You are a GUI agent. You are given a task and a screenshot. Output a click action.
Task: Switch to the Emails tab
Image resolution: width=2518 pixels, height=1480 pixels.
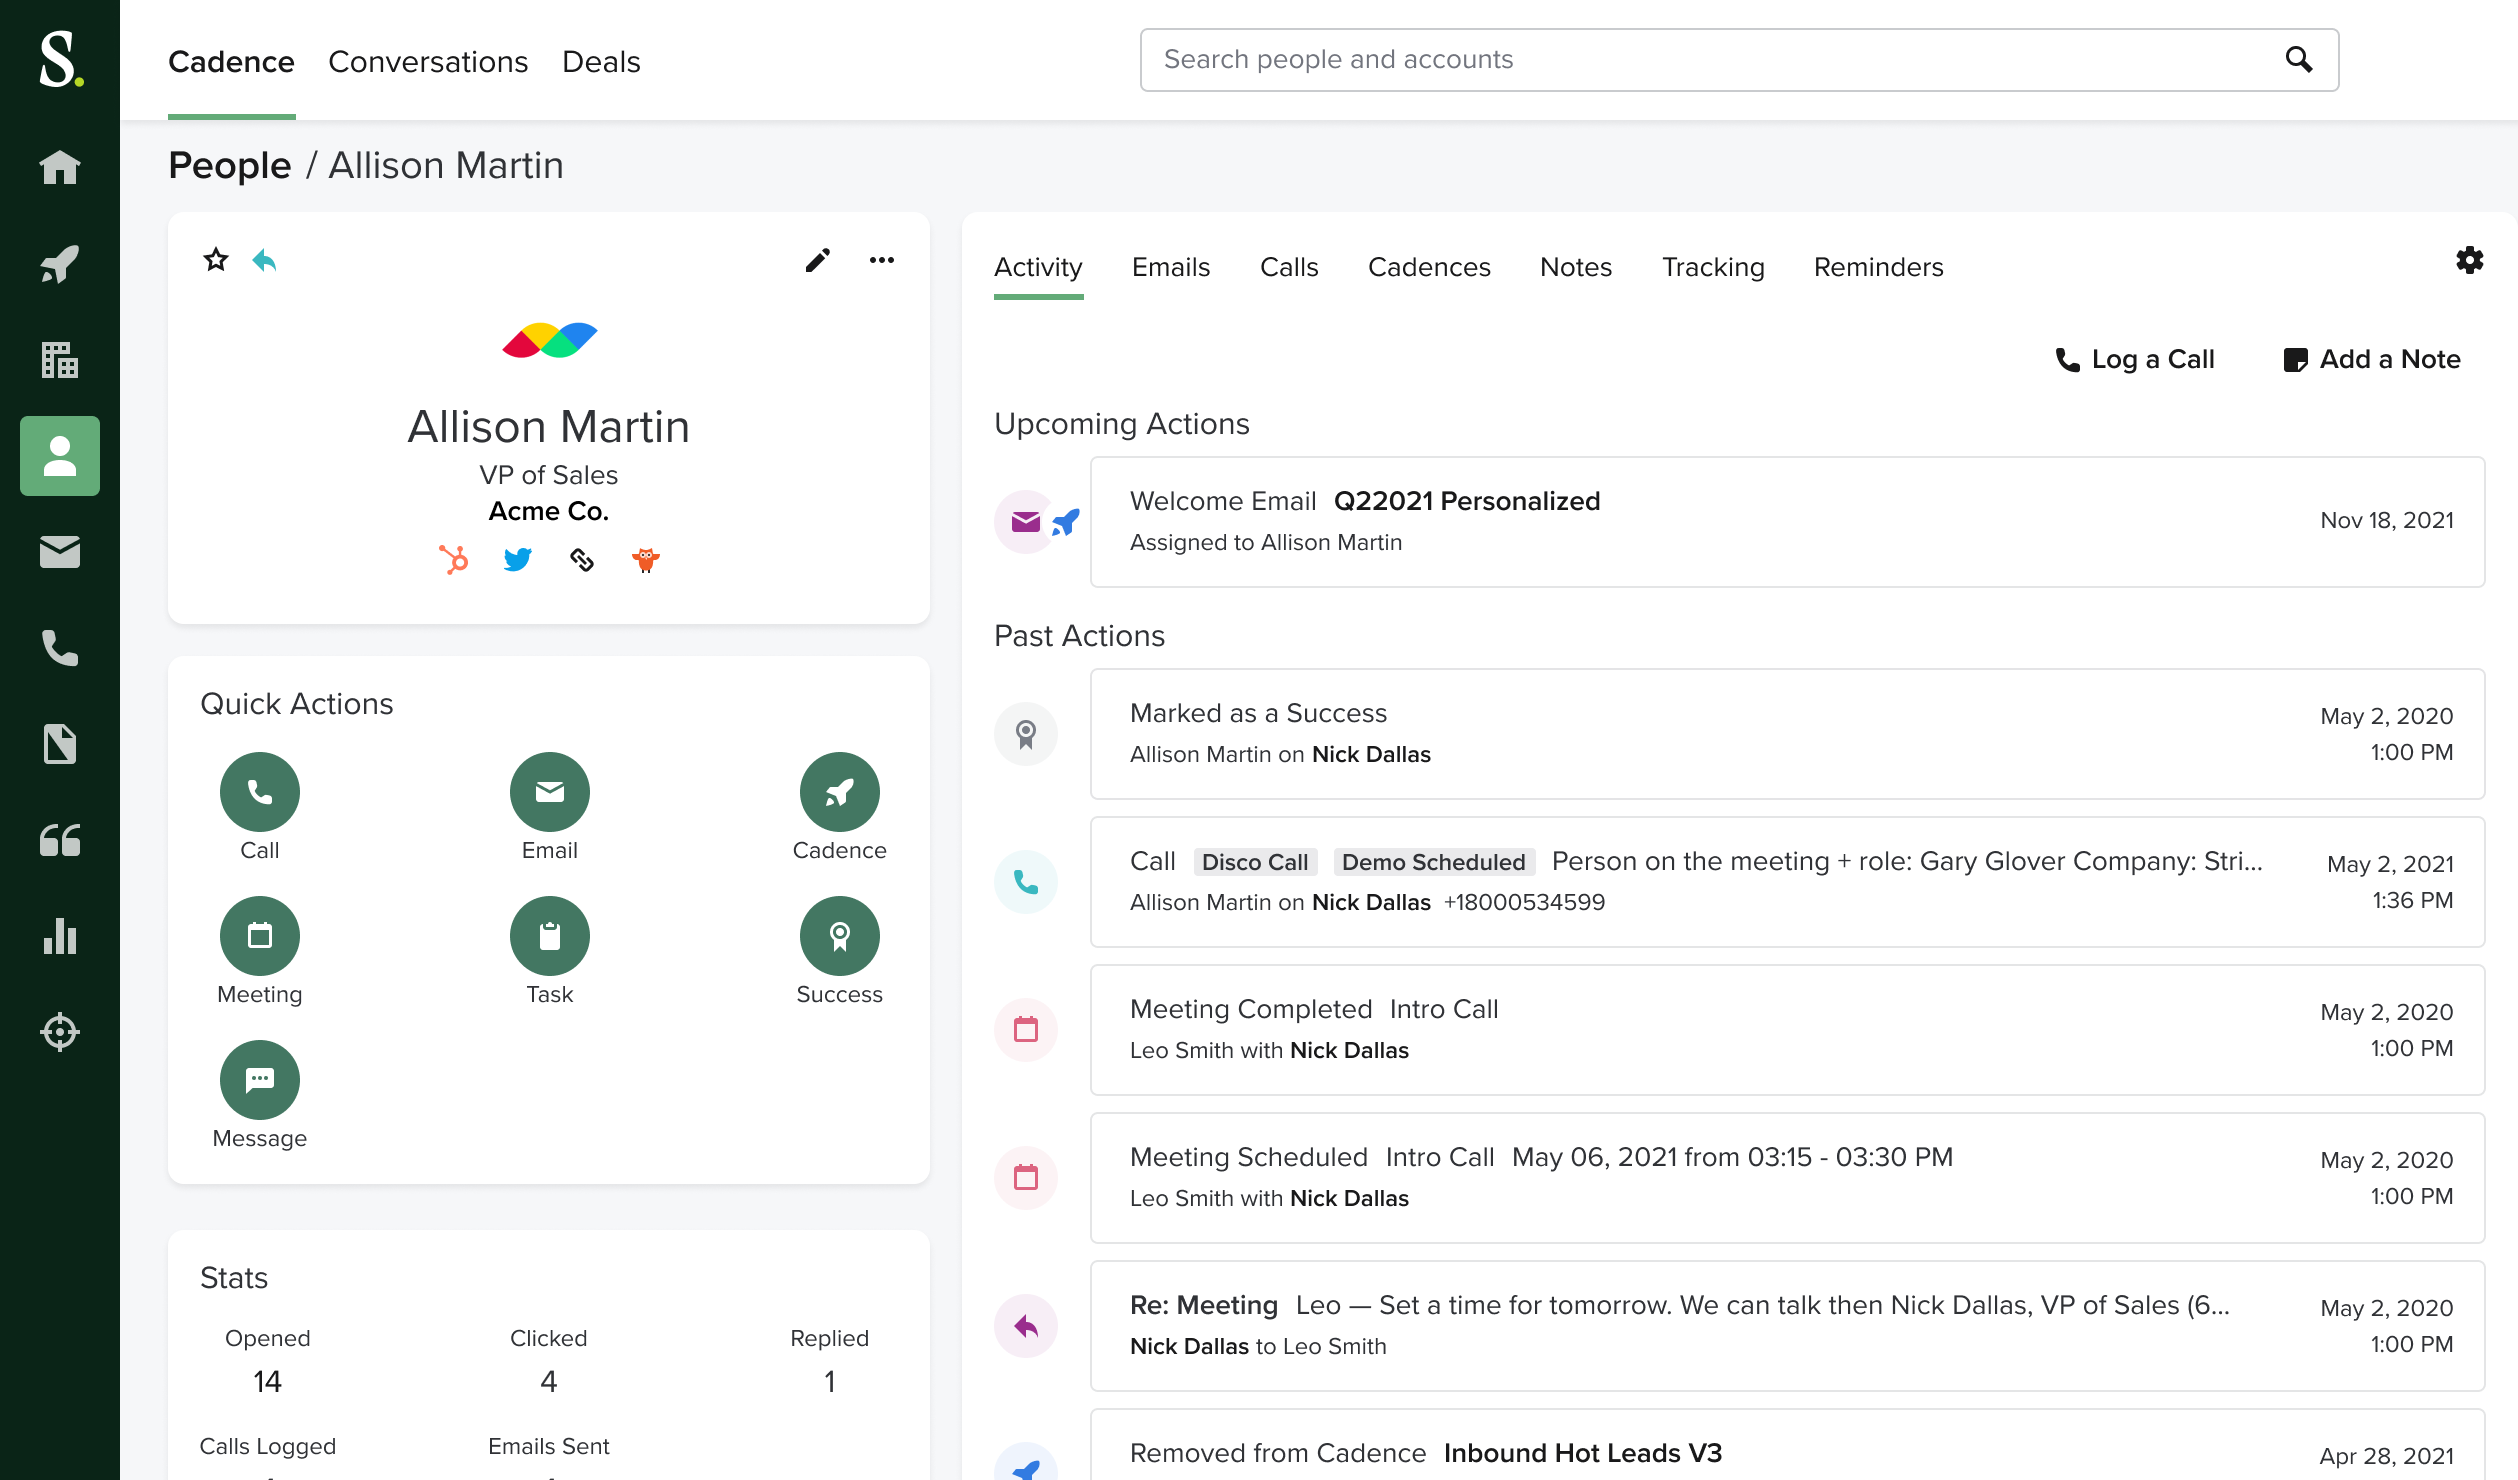1168,268
